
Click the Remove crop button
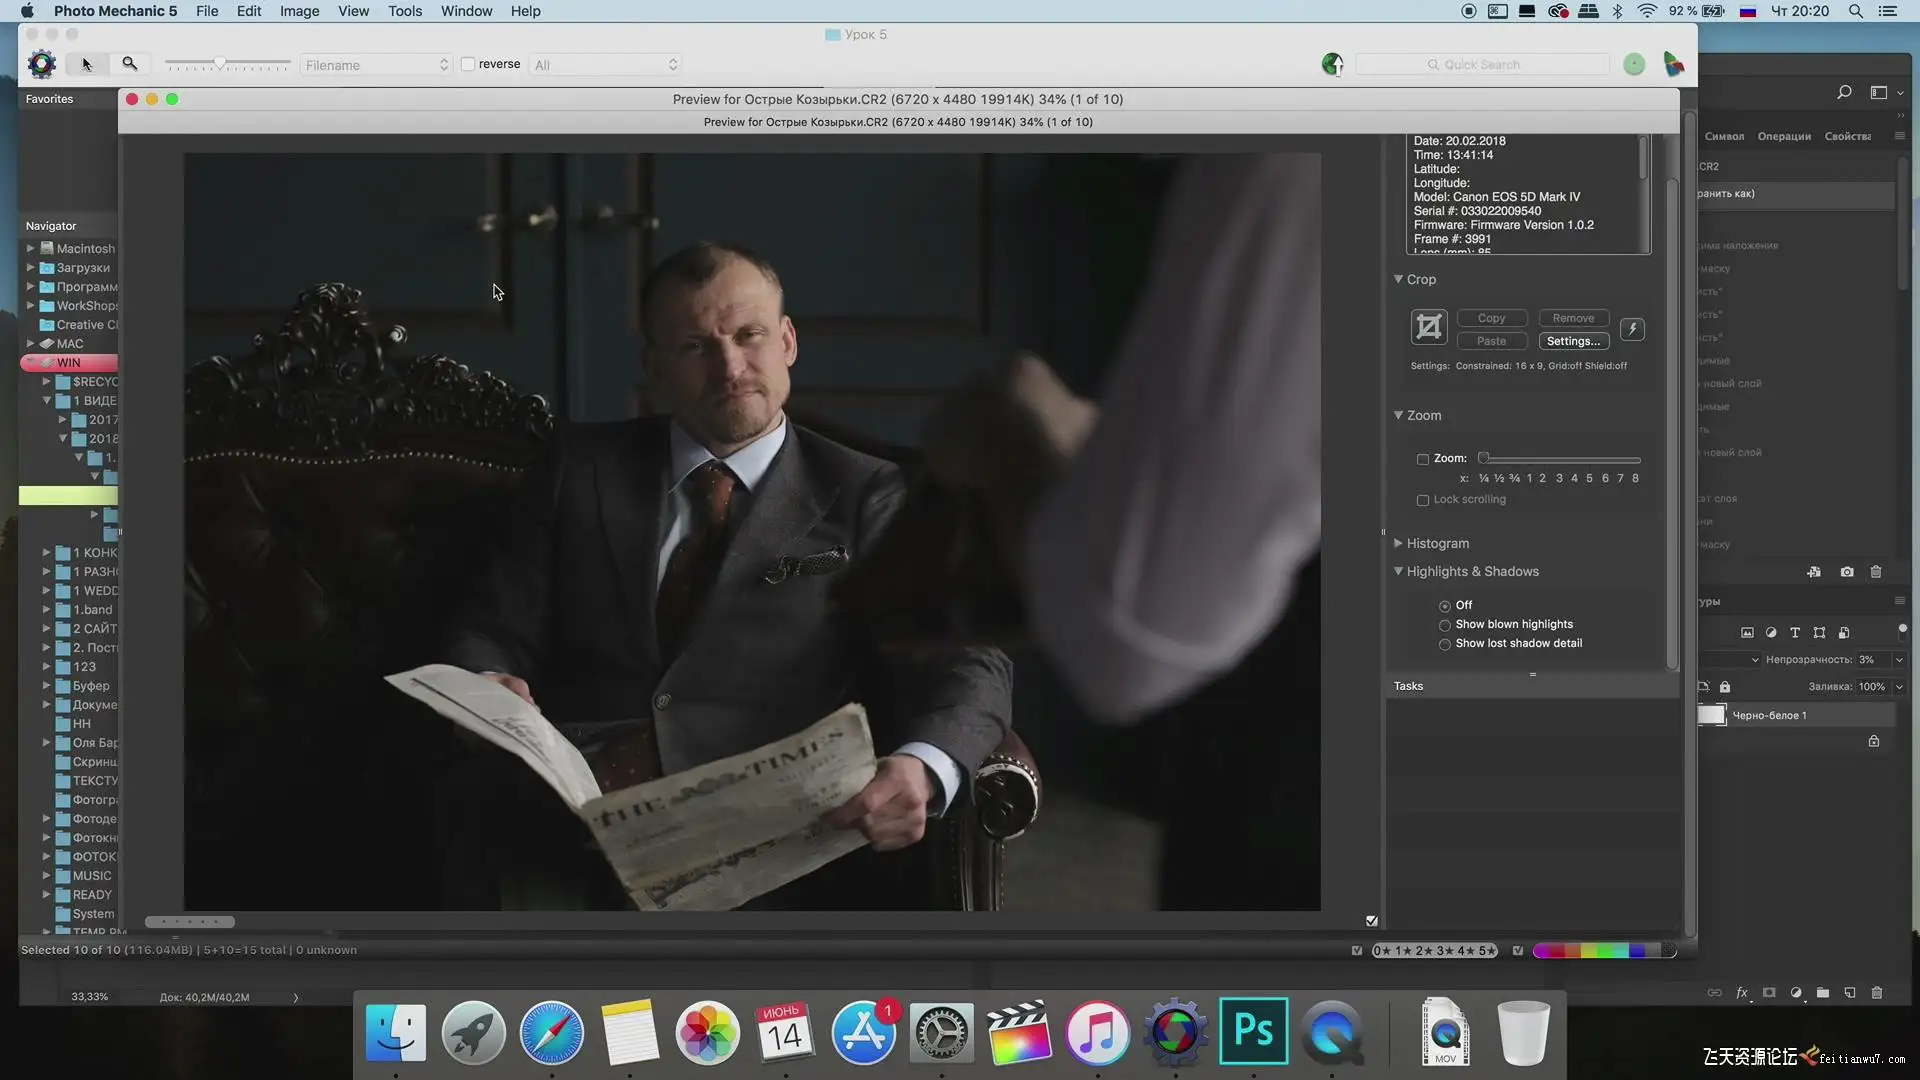[x=1573, y=318]
